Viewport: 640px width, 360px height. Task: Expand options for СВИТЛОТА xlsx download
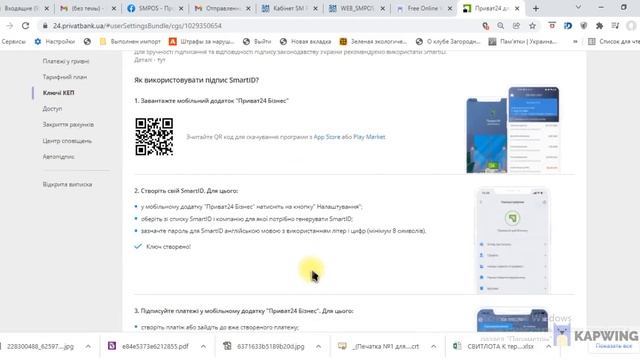coord(549,347)
